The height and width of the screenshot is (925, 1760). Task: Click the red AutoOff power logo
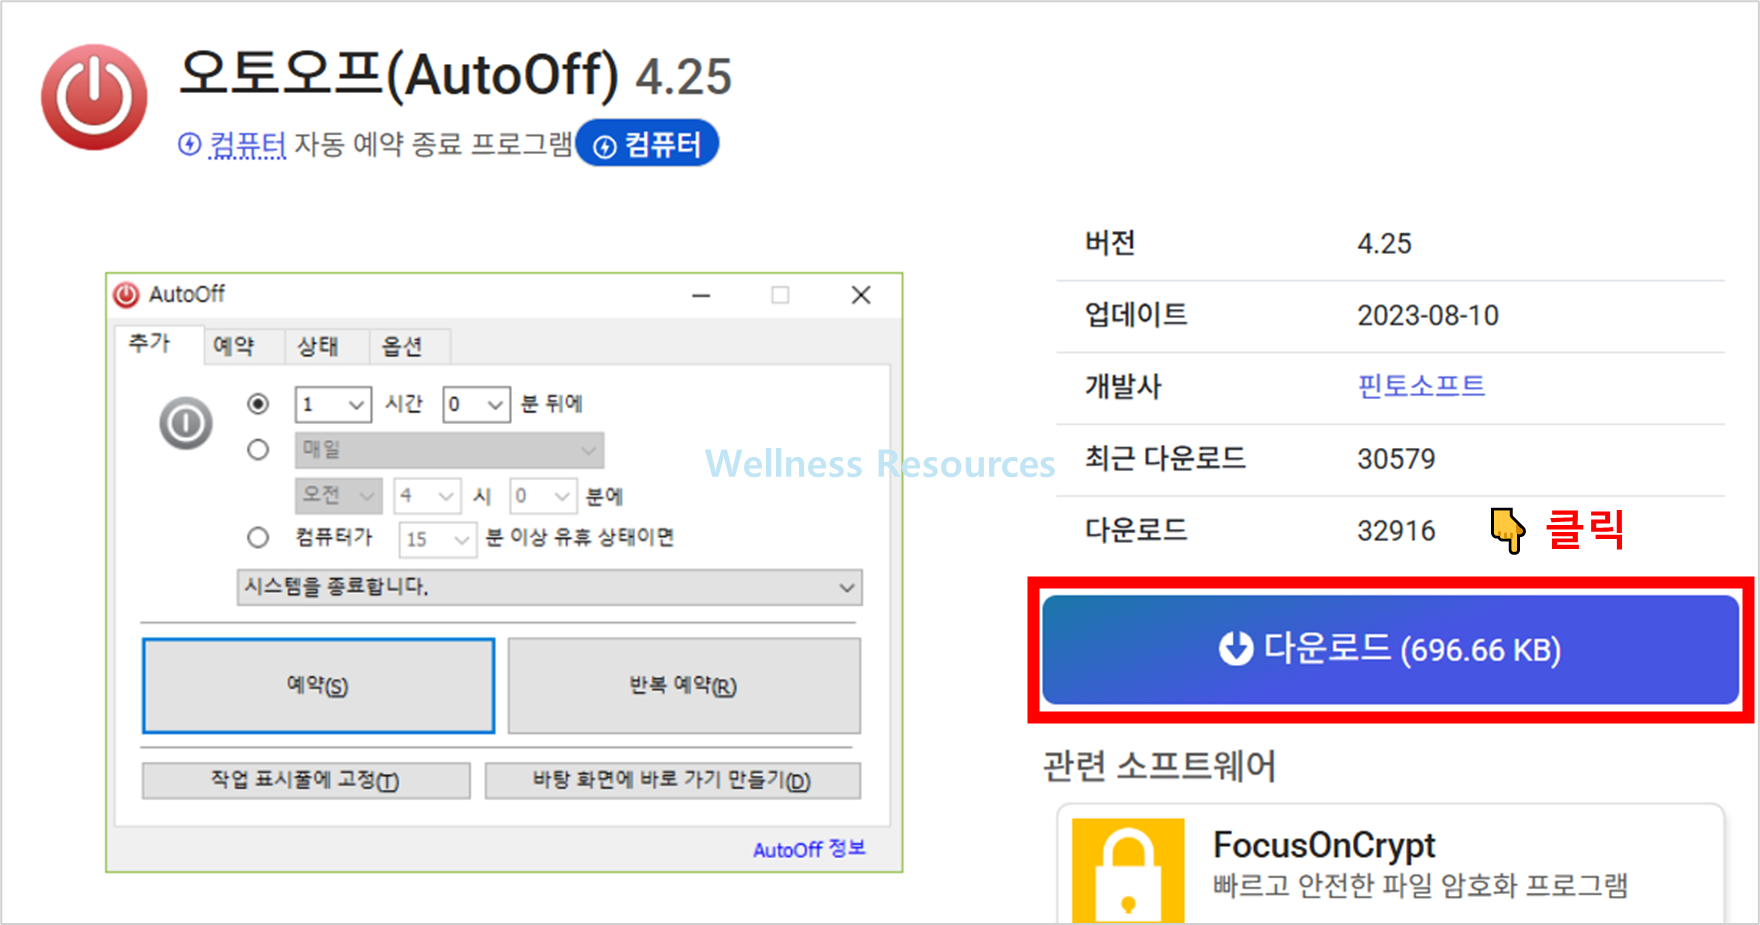(x=94, y=97)
